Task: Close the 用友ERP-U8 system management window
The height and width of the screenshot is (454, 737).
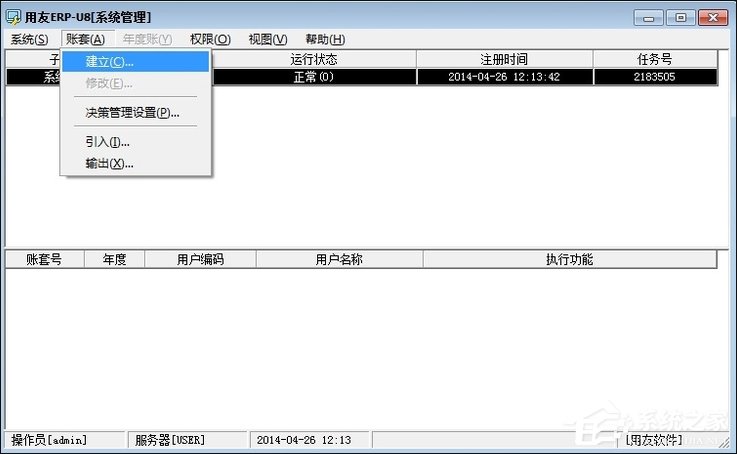Action: pos(713,18)
